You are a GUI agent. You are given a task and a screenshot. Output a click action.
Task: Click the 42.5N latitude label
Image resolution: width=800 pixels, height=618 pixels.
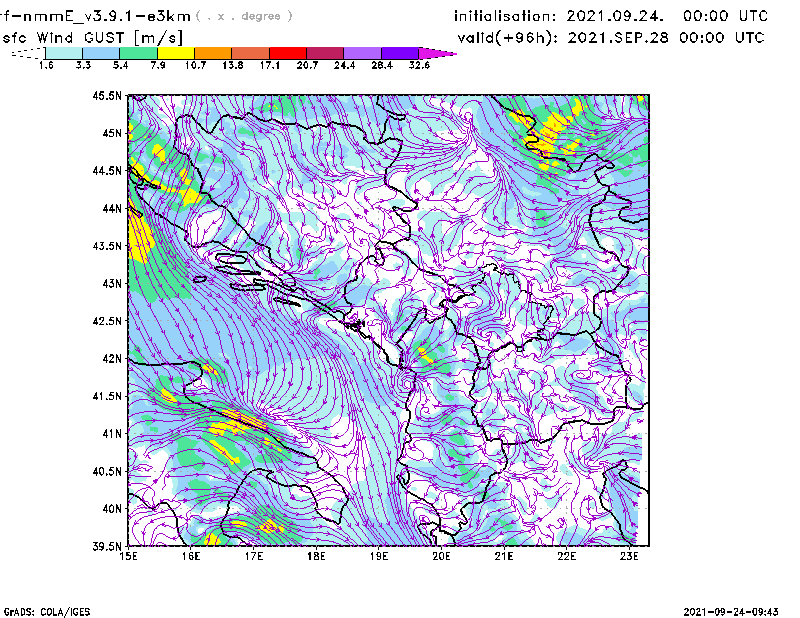107,321
